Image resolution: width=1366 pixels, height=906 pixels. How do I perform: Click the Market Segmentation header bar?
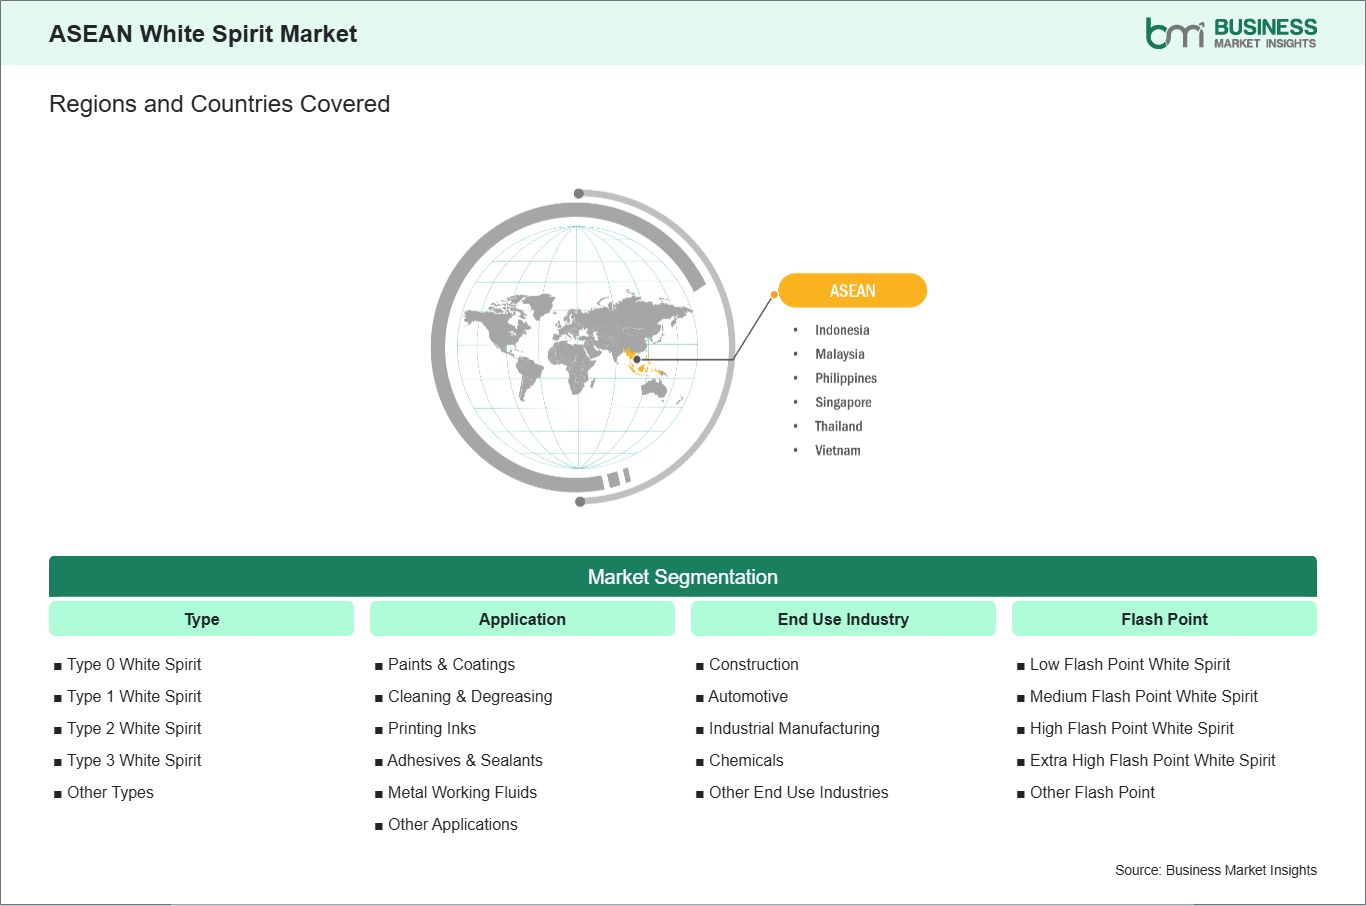(683, 577)
